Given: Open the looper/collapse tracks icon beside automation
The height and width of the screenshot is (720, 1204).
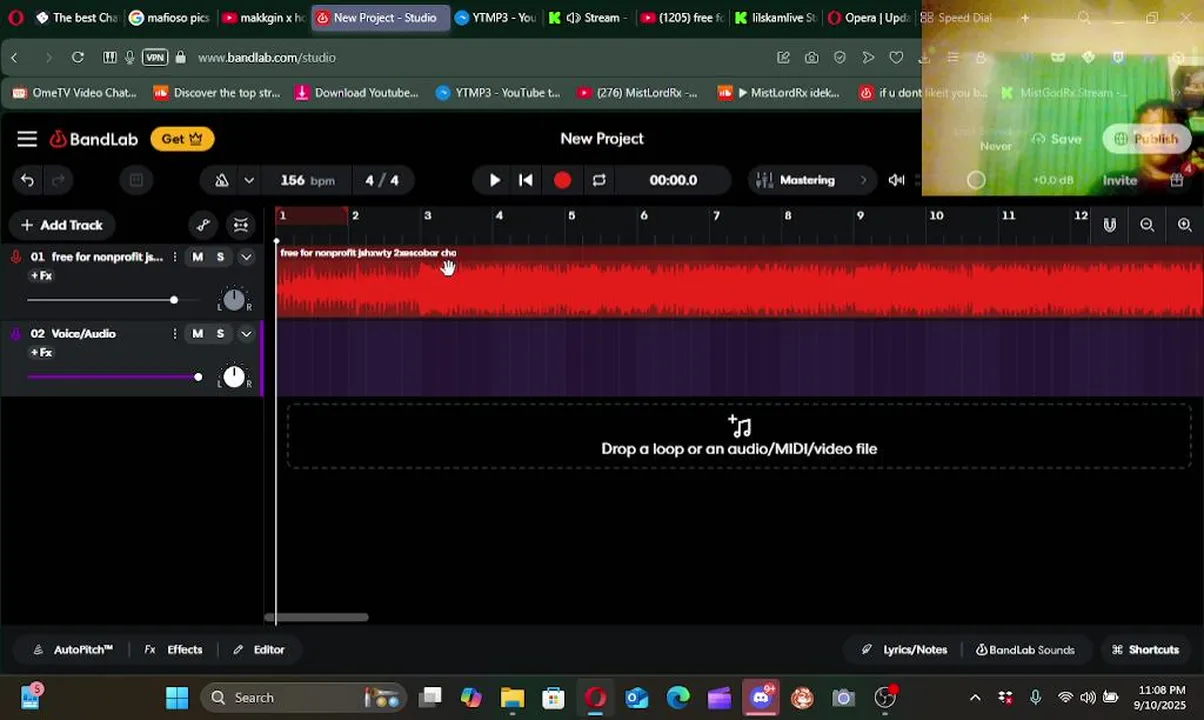Looking at the screenshot, I should [241, 225].
